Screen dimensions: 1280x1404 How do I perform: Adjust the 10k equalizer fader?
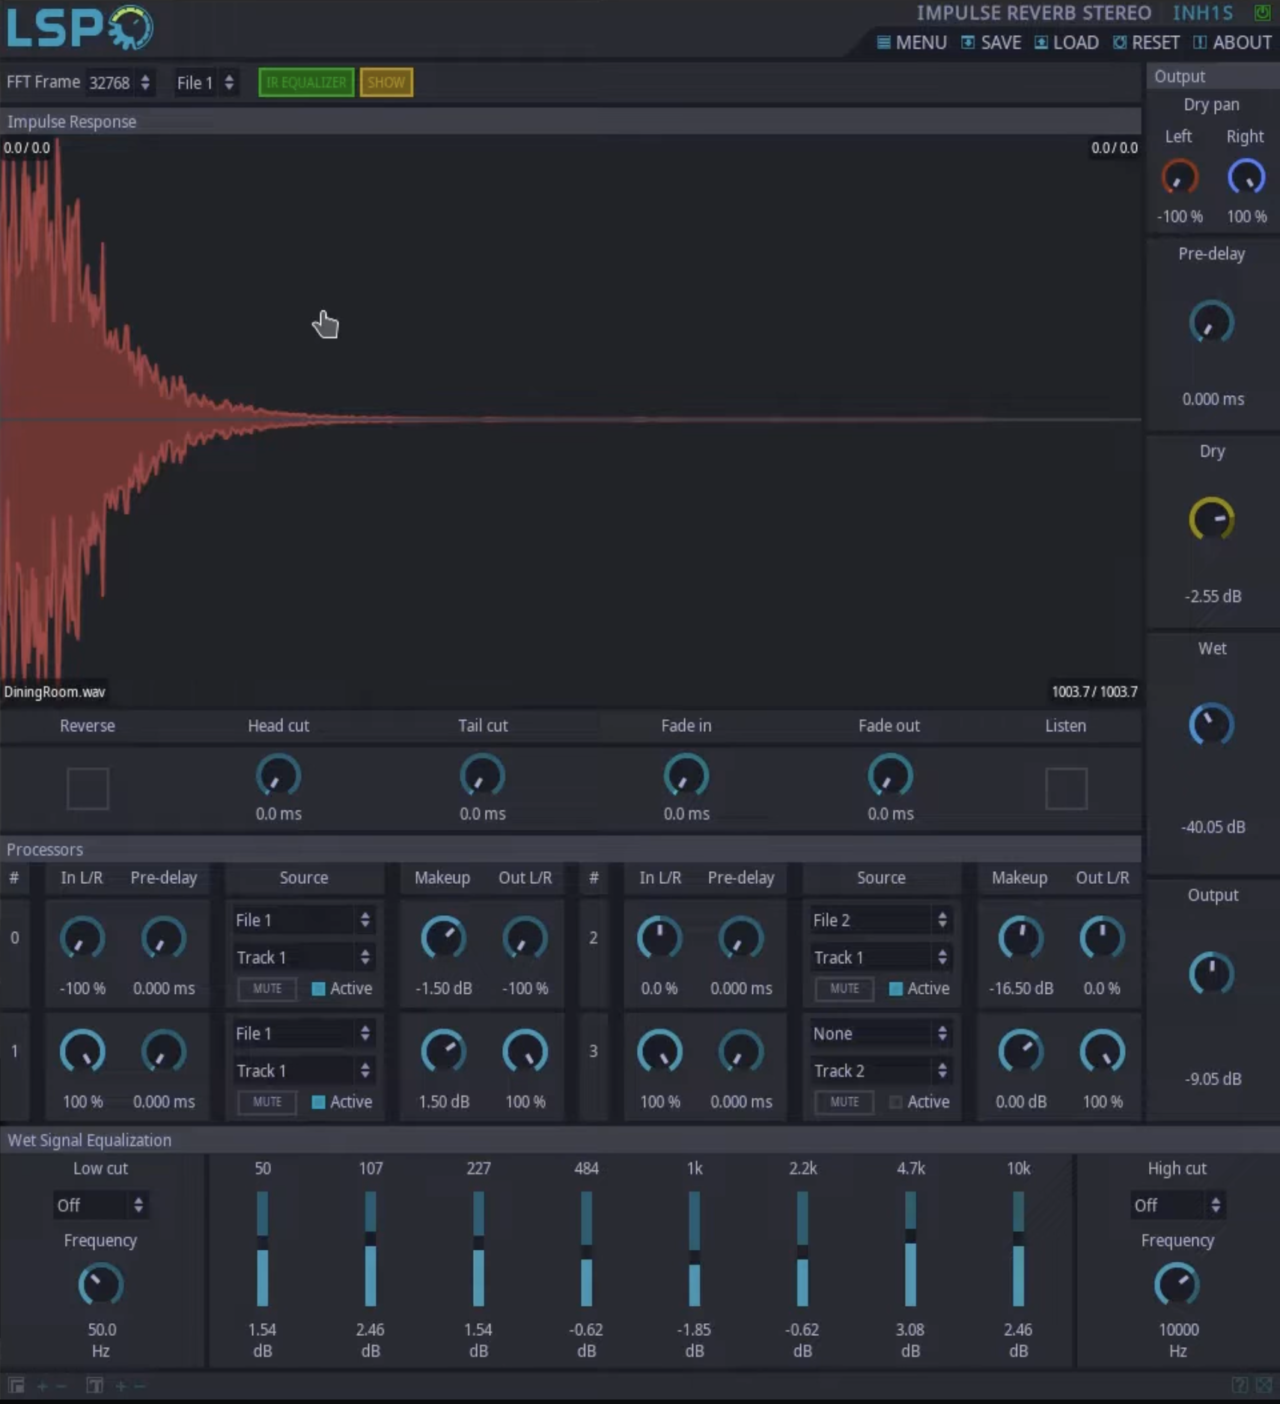[x=1018, y=1249]
